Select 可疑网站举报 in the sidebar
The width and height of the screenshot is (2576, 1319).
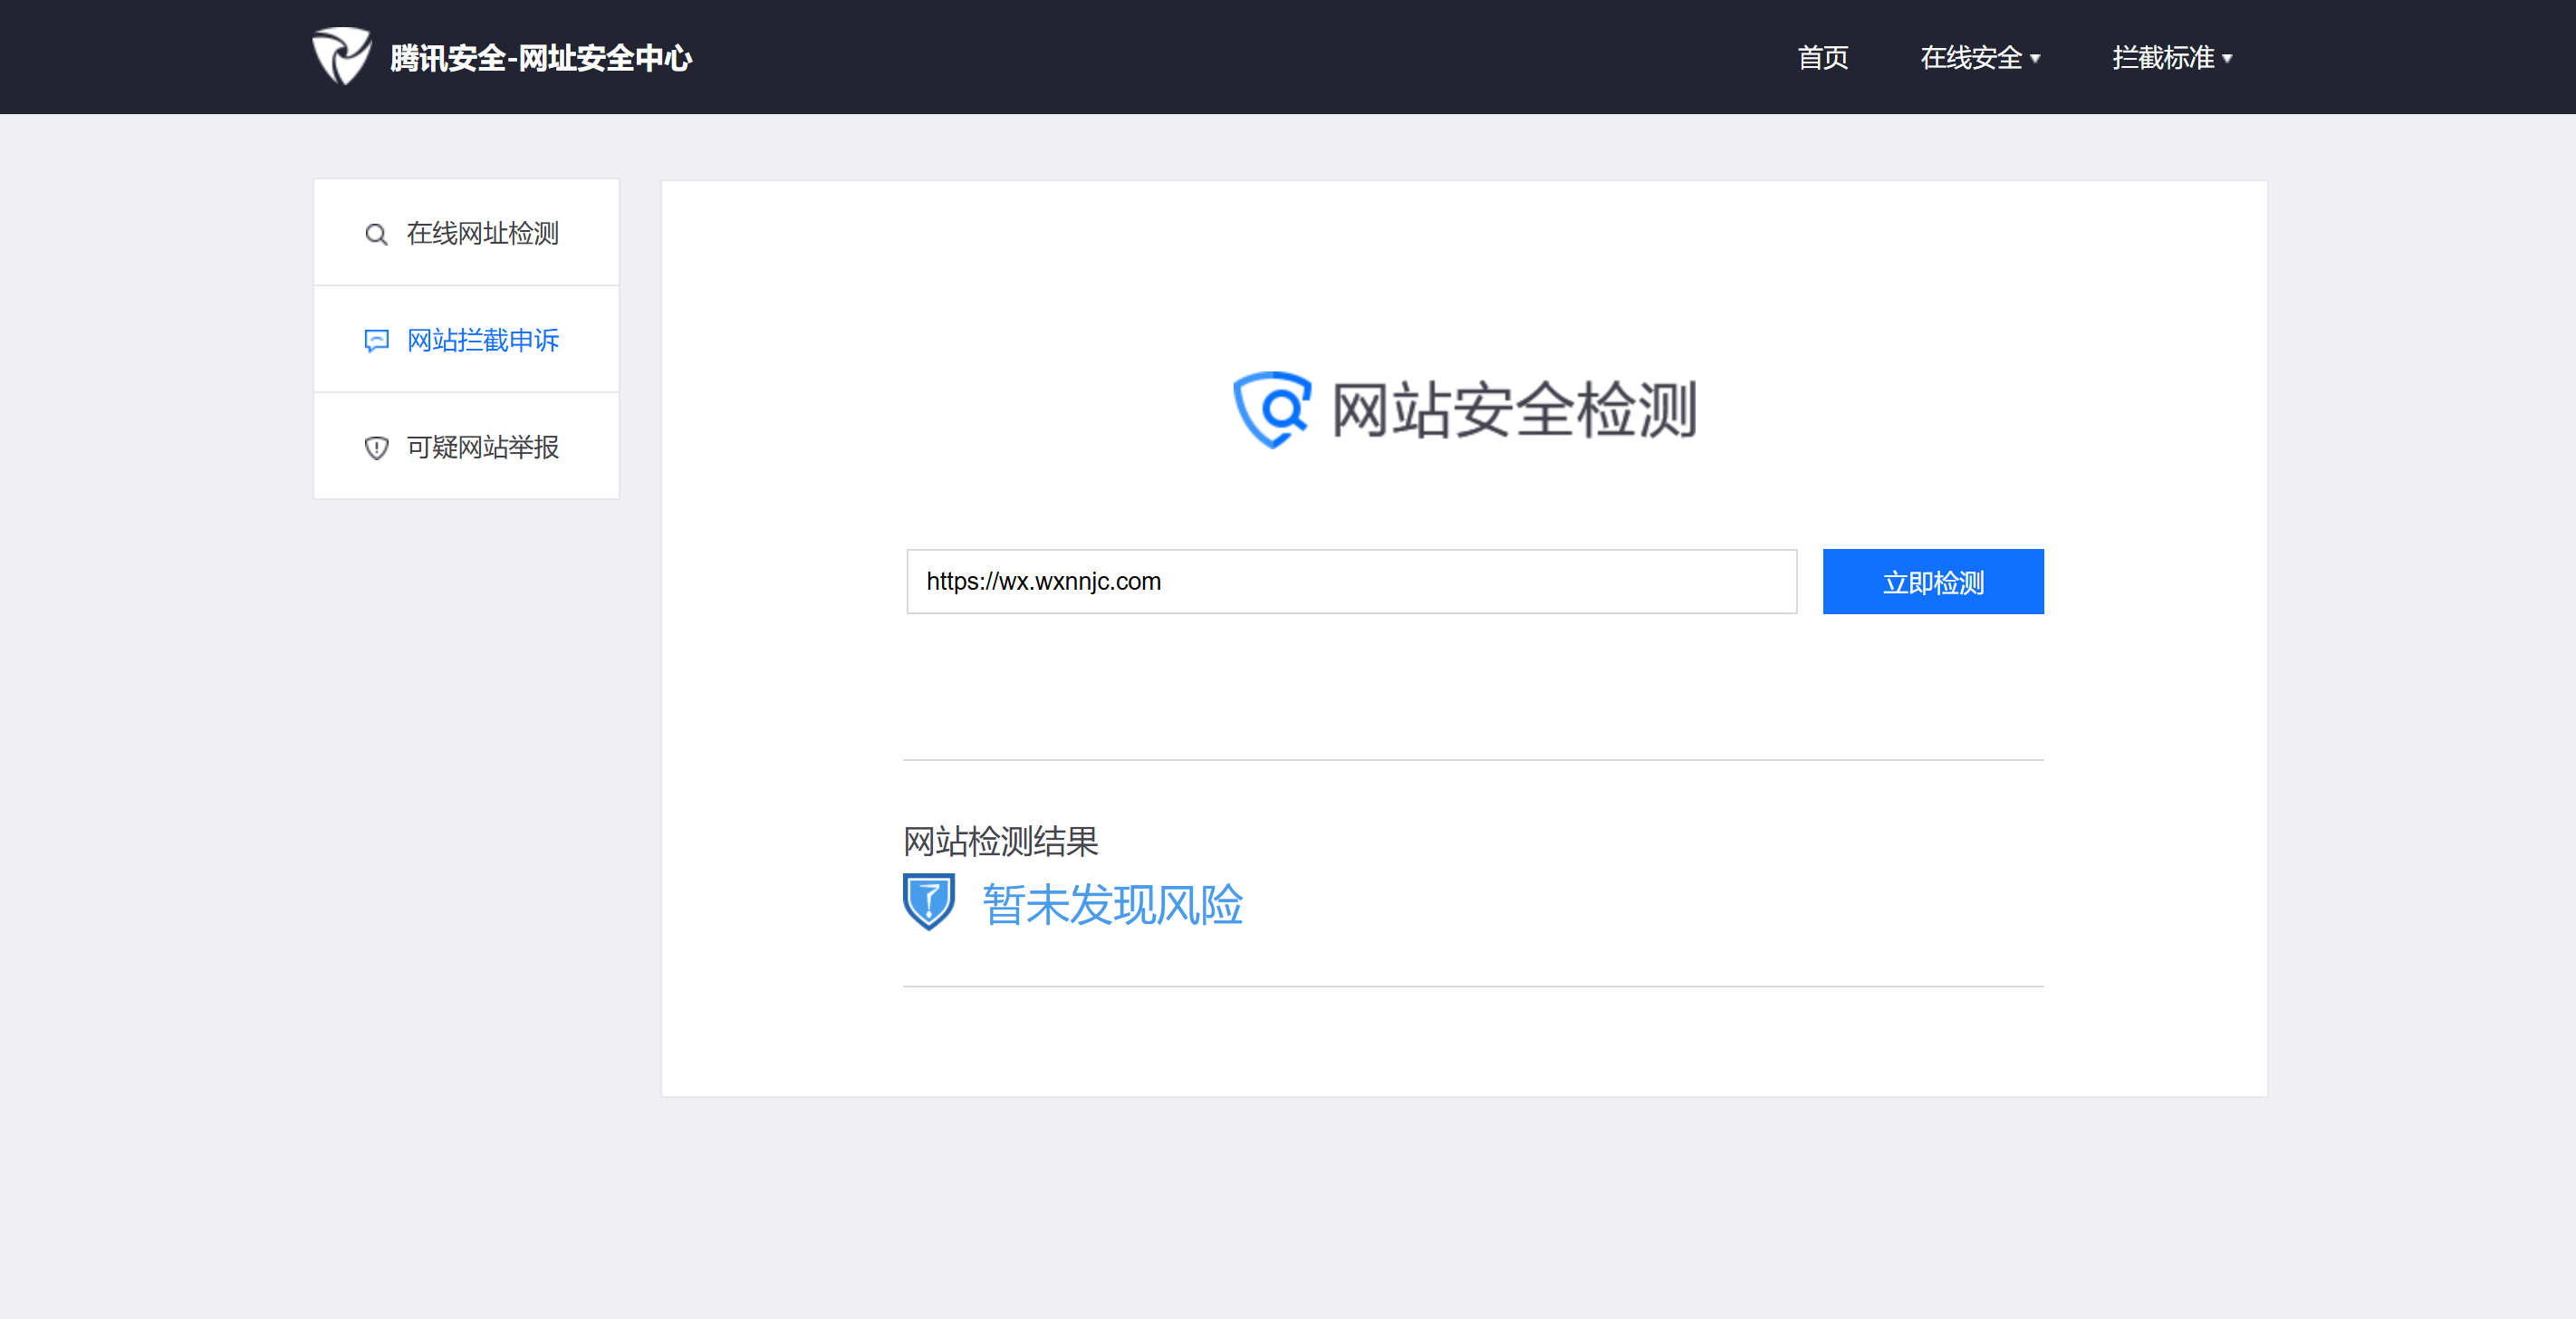pyautogui.click(x=482, y=448)
